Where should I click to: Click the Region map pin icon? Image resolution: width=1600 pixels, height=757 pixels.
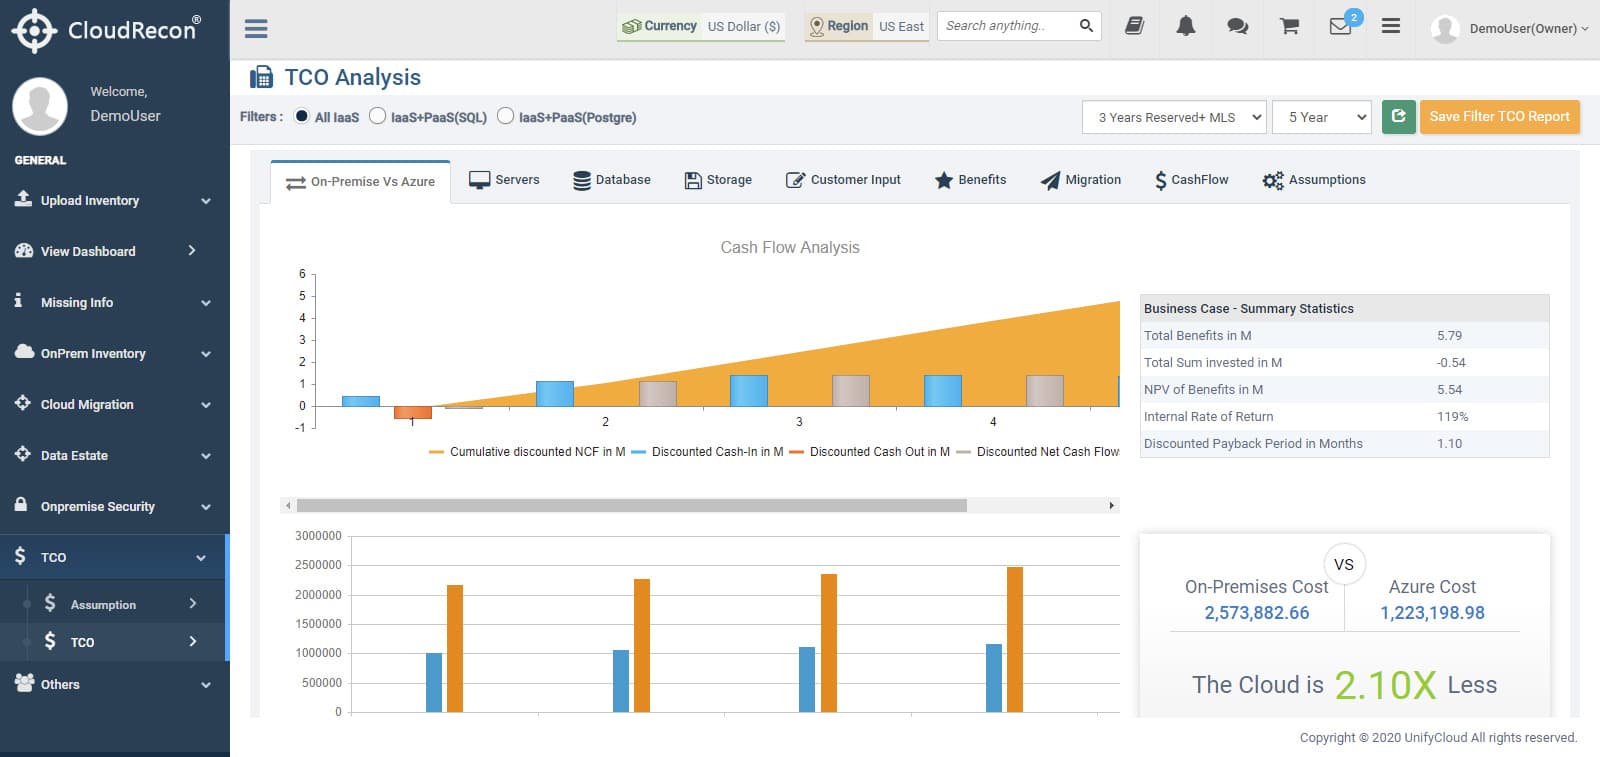816,26
